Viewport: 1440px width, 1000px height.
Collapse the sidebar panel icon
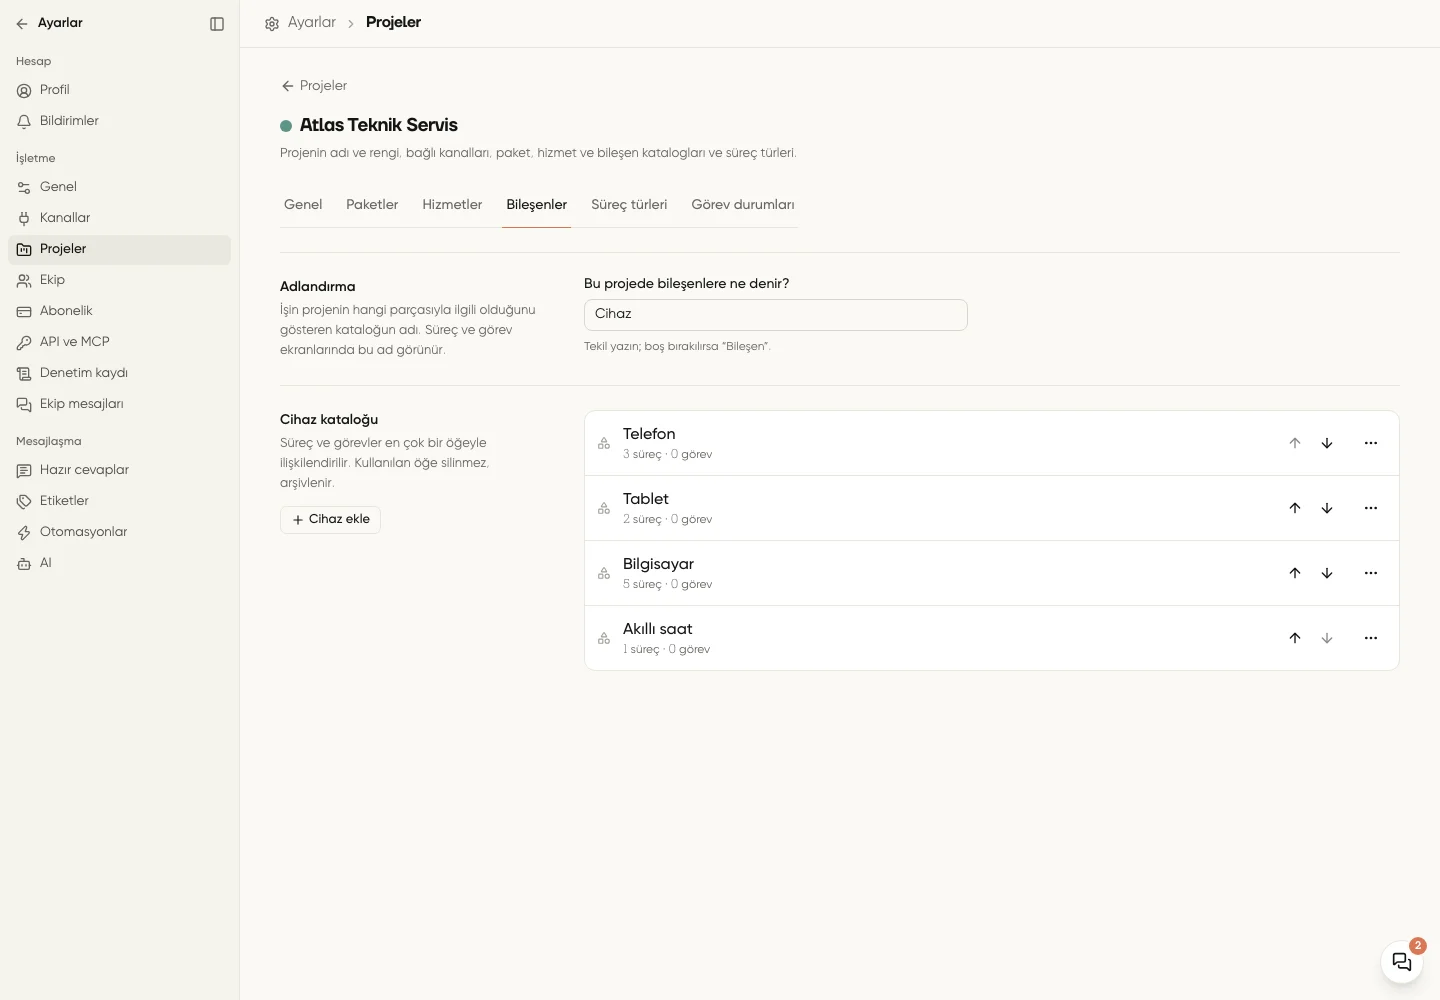pos(217,24)
